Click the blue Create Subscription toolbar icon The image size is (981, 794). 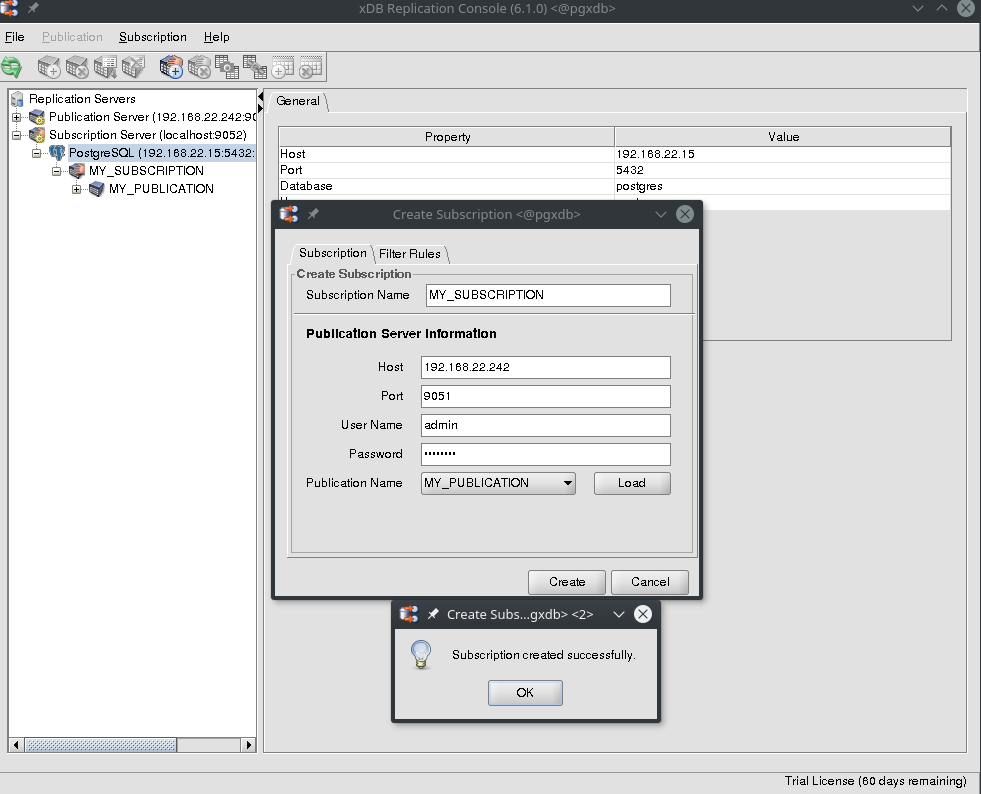click(x=171, y=67)
